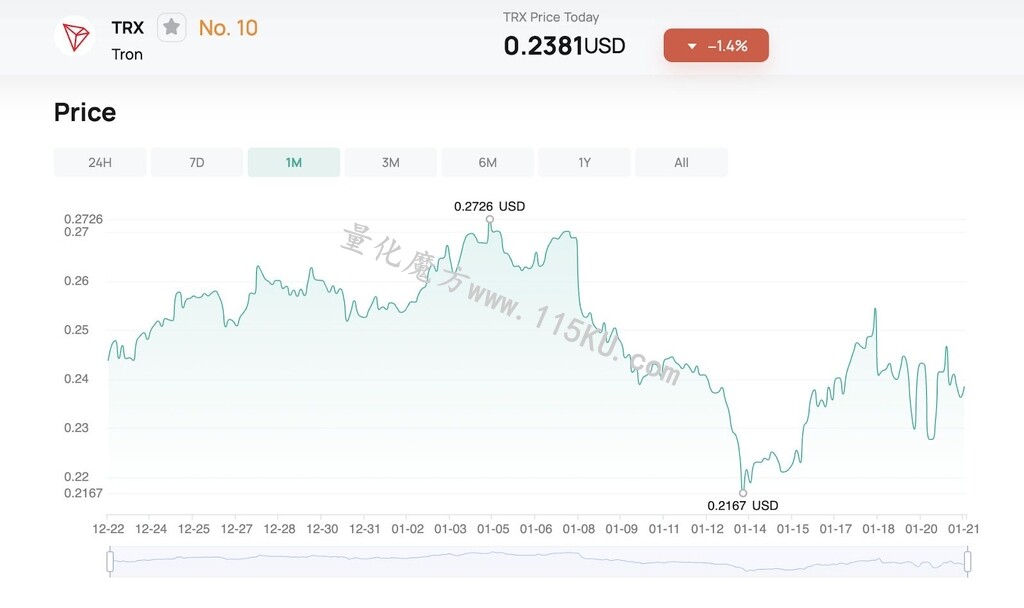Screen dimensions: 1024x608
Task: Click the left handle of the range slider
Action: [x=110, y=562]
